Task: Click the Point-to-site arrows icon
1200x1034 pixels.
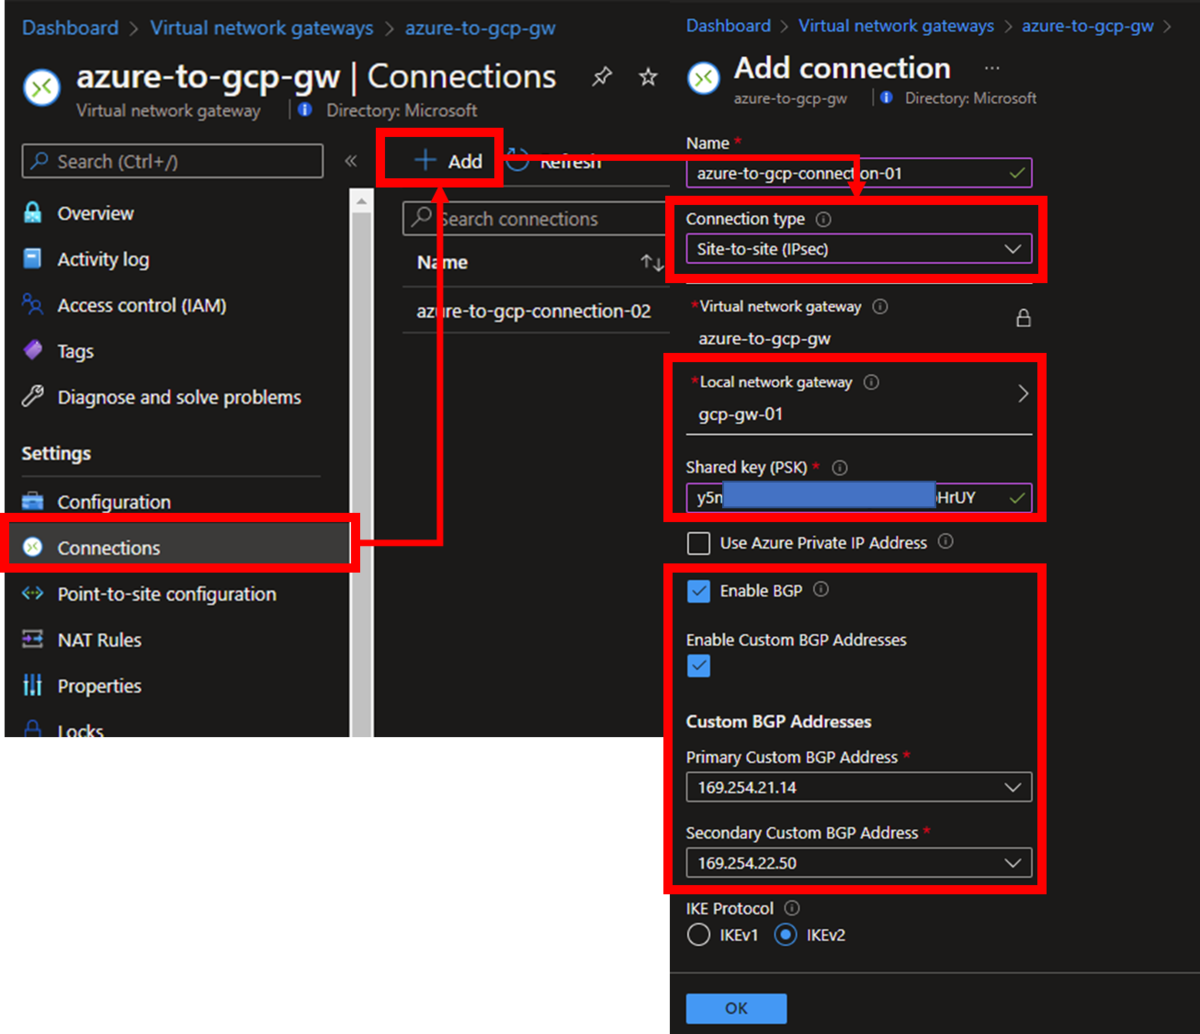Action: coord(33,594)
